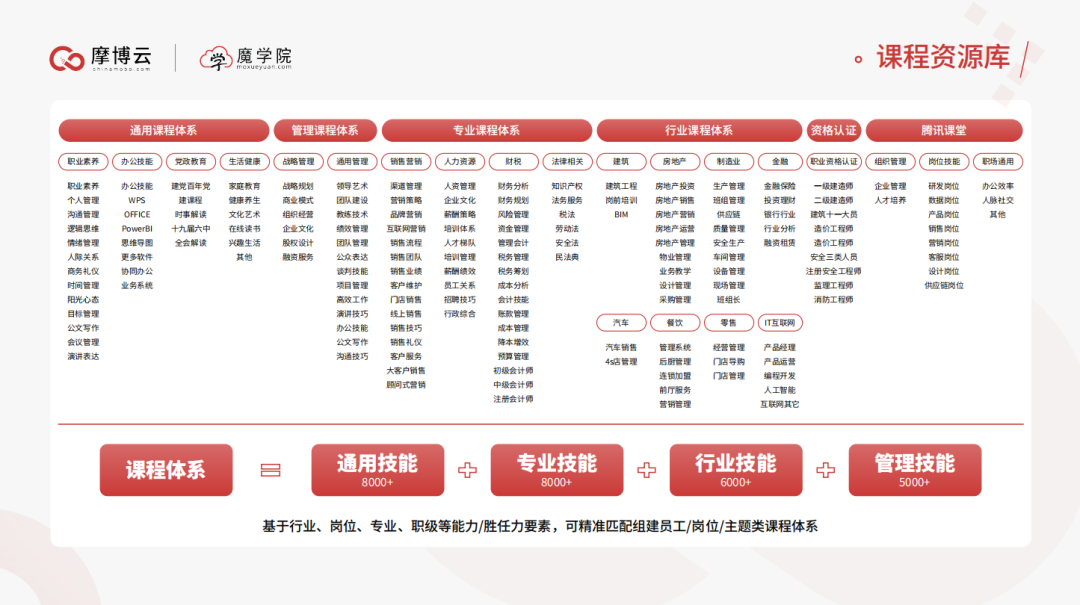The image size is (1080, 605).
Task: Click the plus sign between 行业技能 and 管理技能
Action: pos(825,469)
